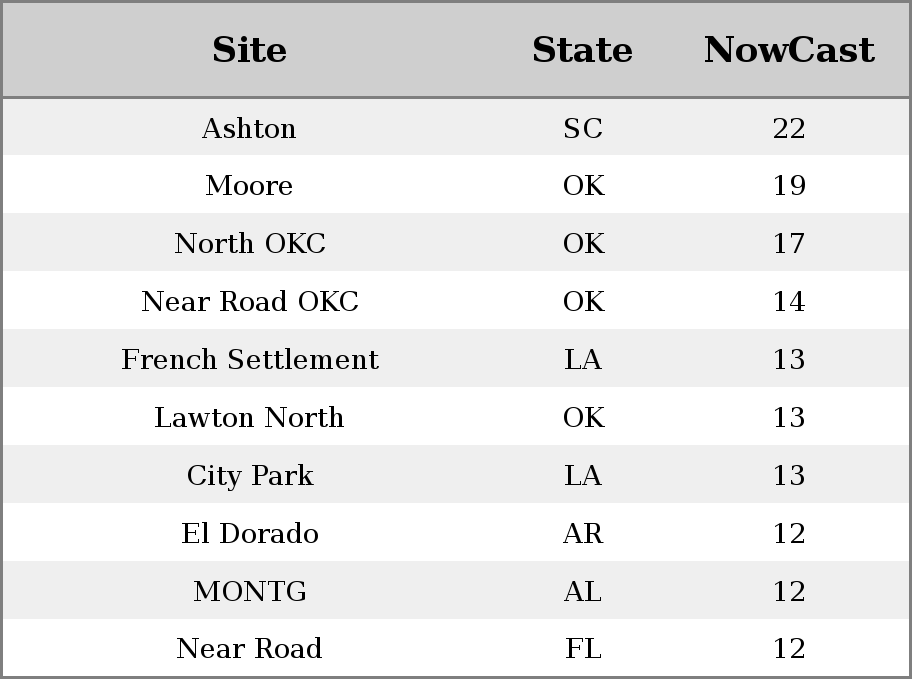Select NowCast value 19 for Moore

[789, 186]
